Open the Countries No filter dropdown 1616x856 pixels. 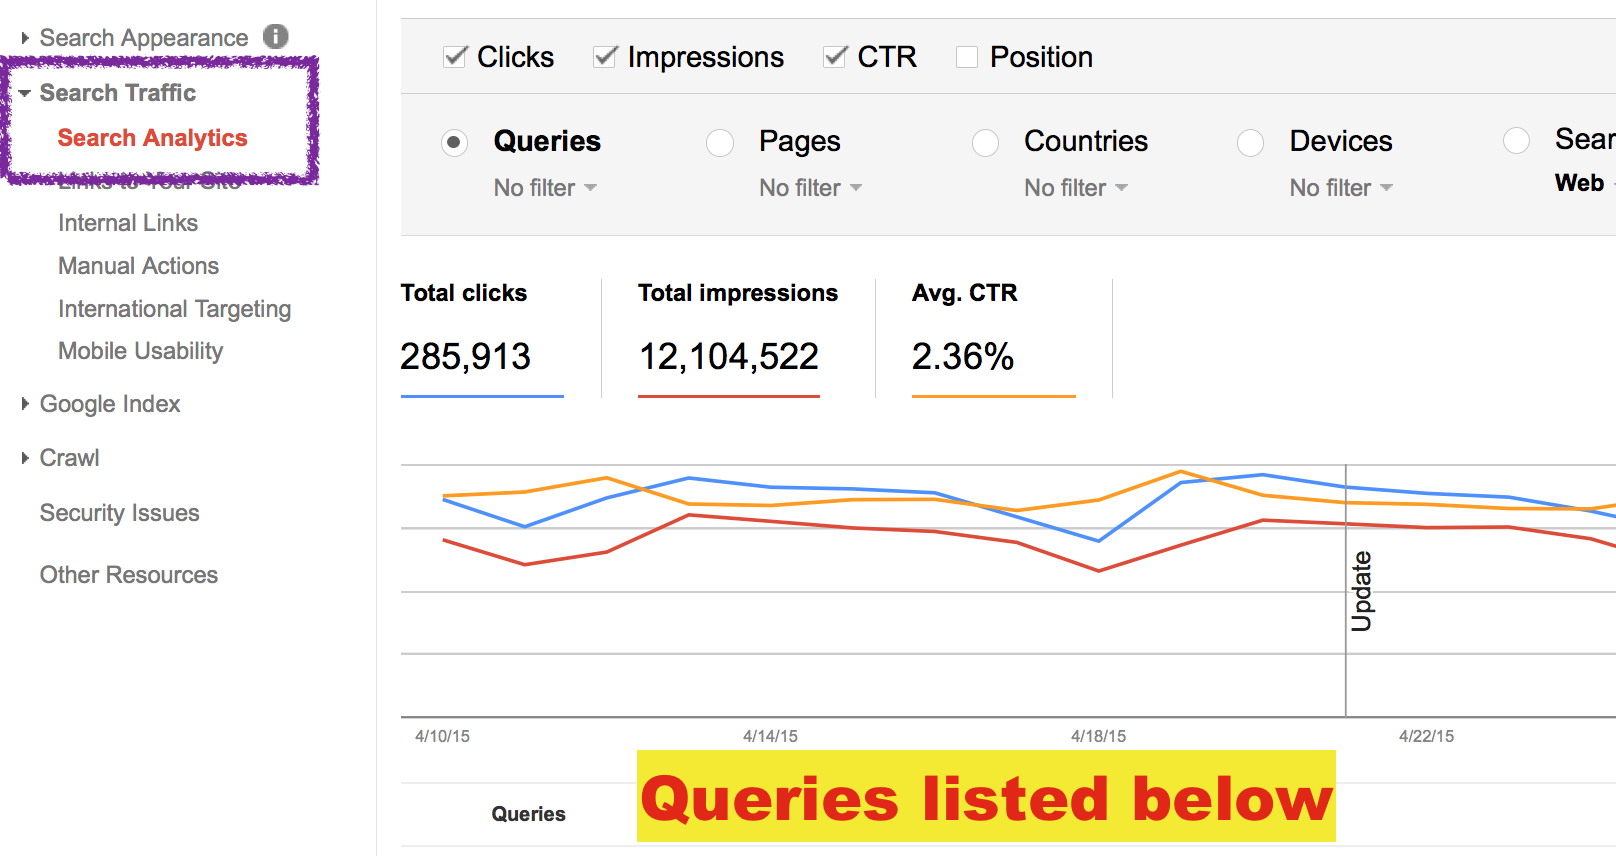(1075, 188)
